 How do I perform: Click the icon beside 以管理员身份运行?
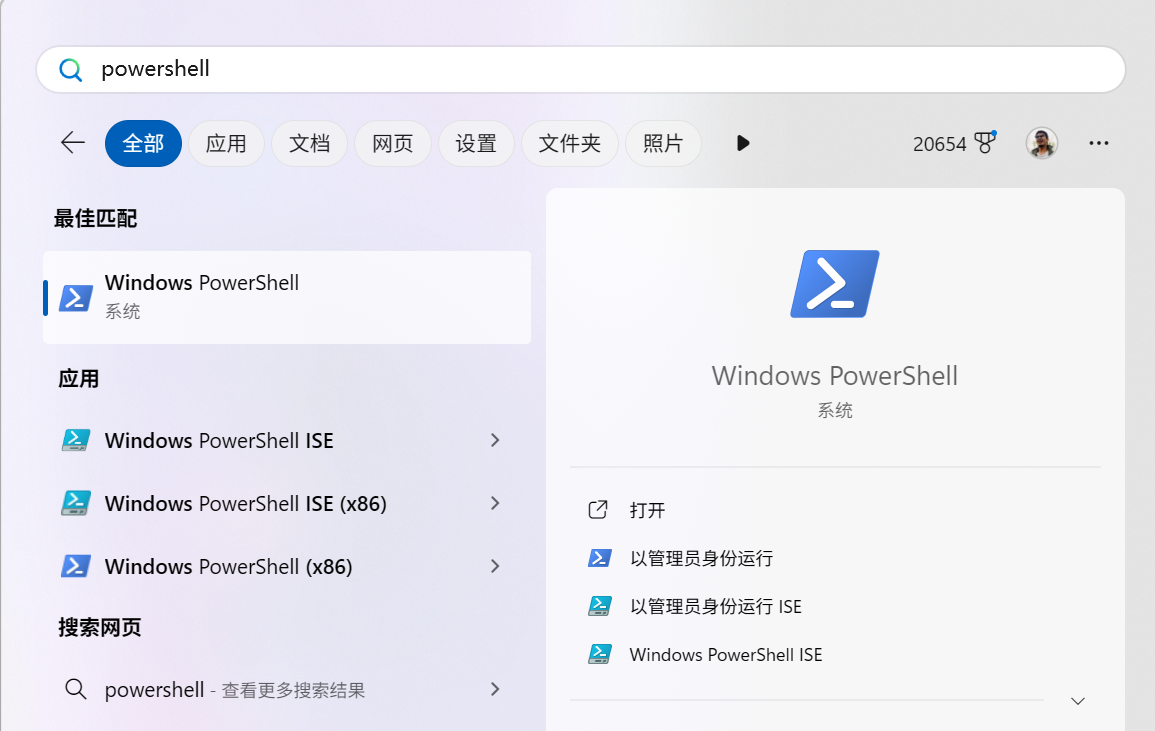[x=600, y=558]
